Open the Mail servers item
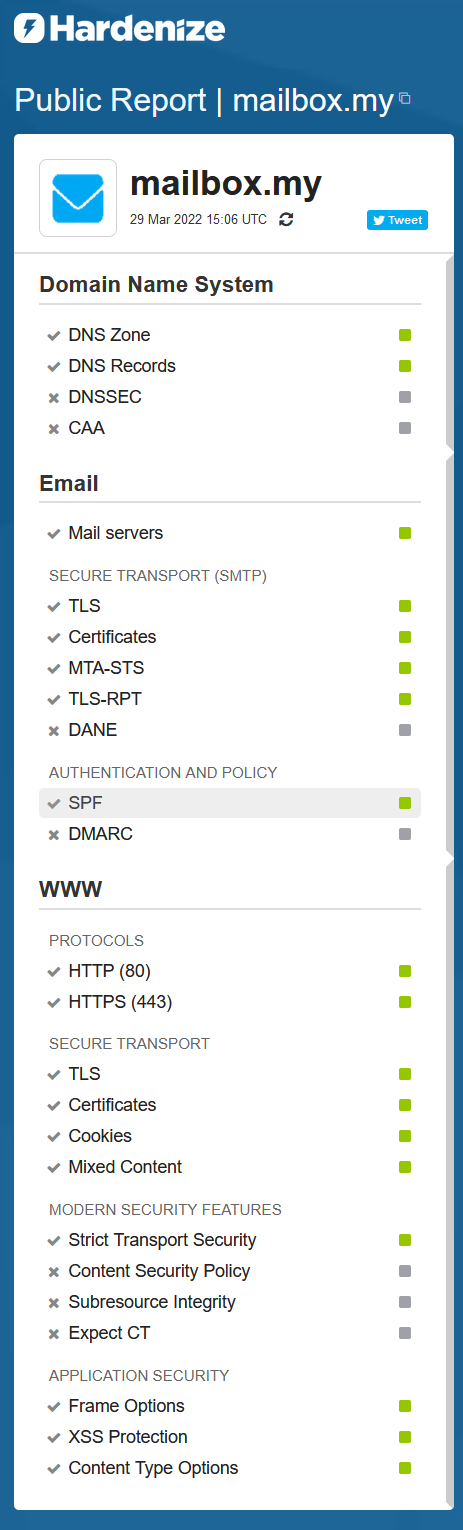Viewport: 463px width, 1530px height. pos(230,533)
